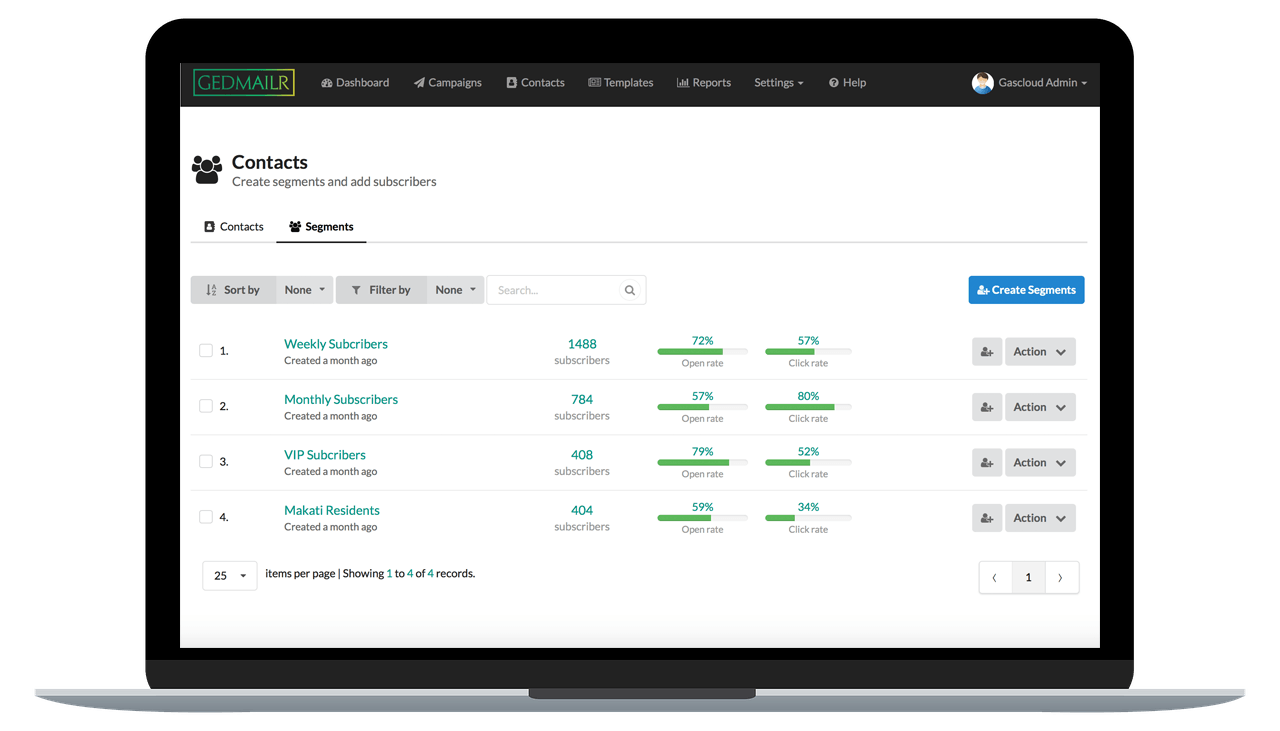Go to Campaigns in the navbar
The image size is (1280, 731).
pyautogui.click(x=448, y=83)
